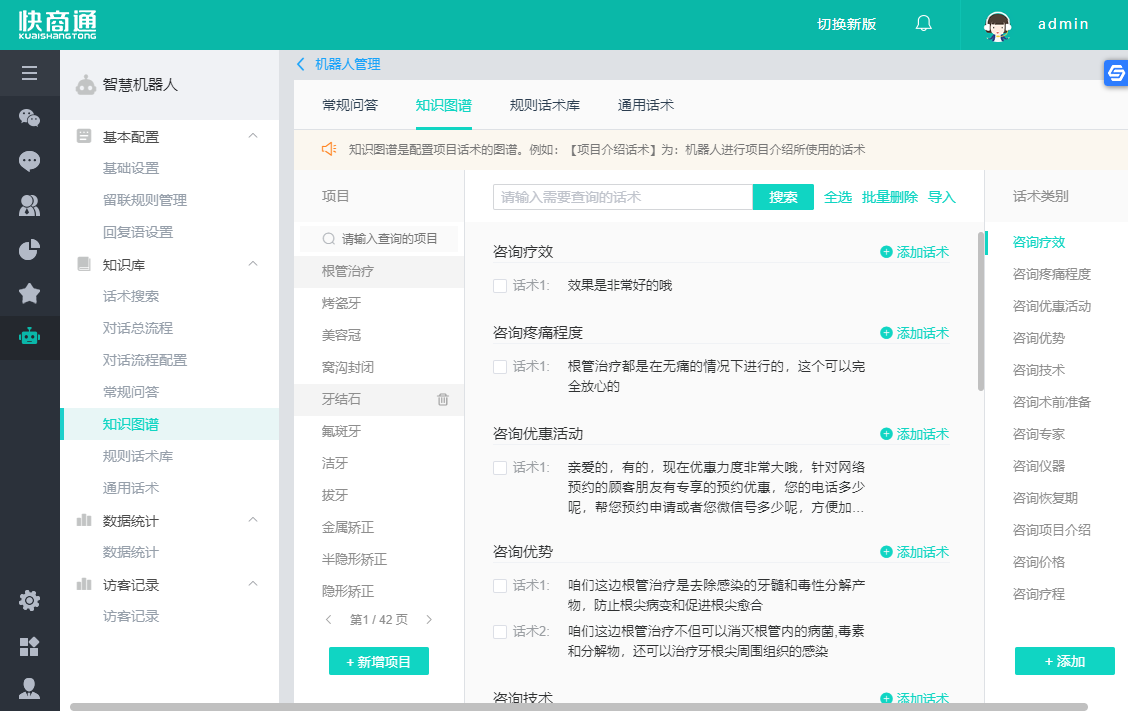This screenshot has height=711, width=1128.
Task: Open the WeChat icon in left sidebar
Action: (x=29, y=118)
